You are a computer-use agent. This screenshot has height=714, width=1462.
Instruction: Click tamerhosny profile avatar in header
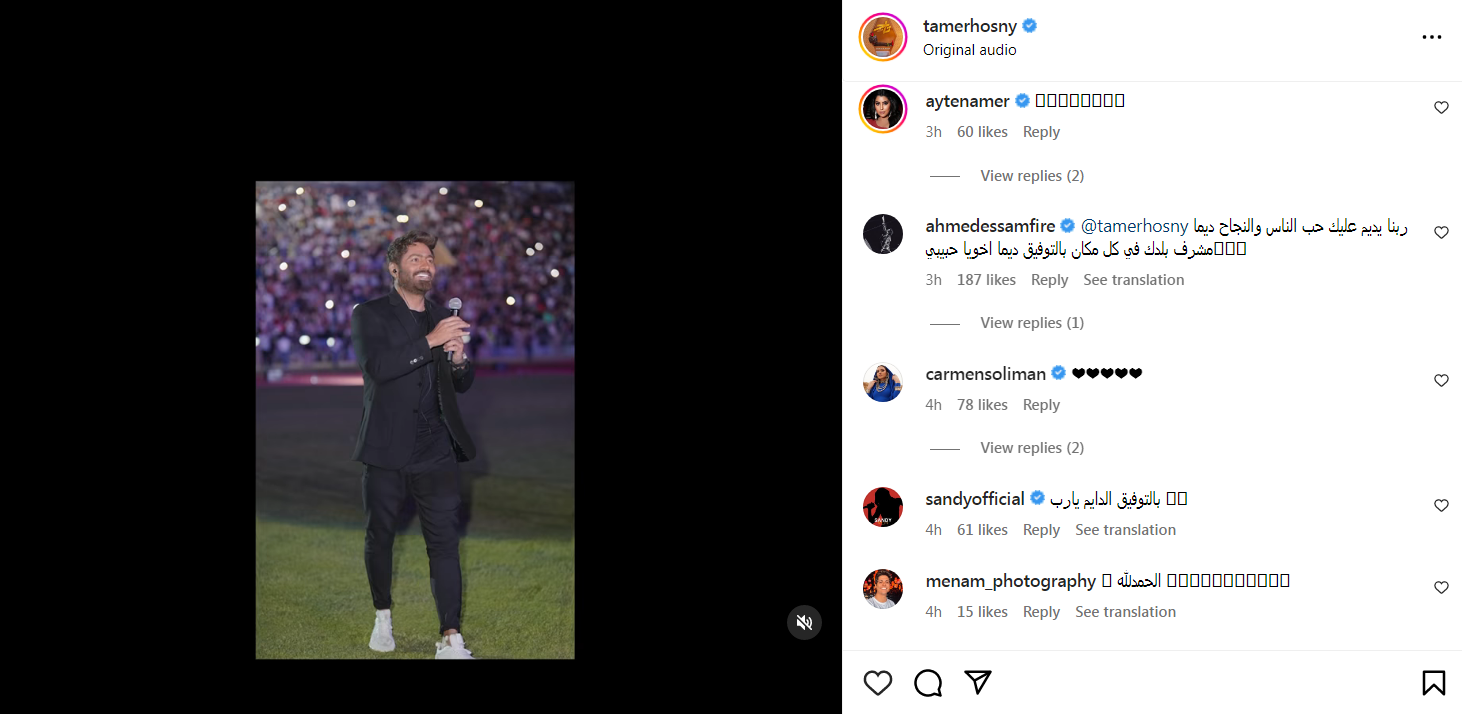pos(882,37)
